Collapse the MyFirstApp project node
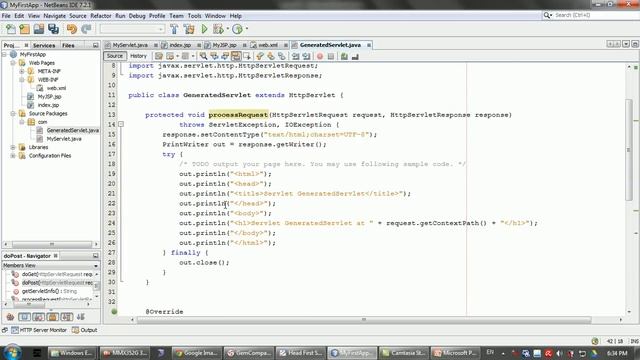This screenshot has height=360, width=640. point(5,54)
